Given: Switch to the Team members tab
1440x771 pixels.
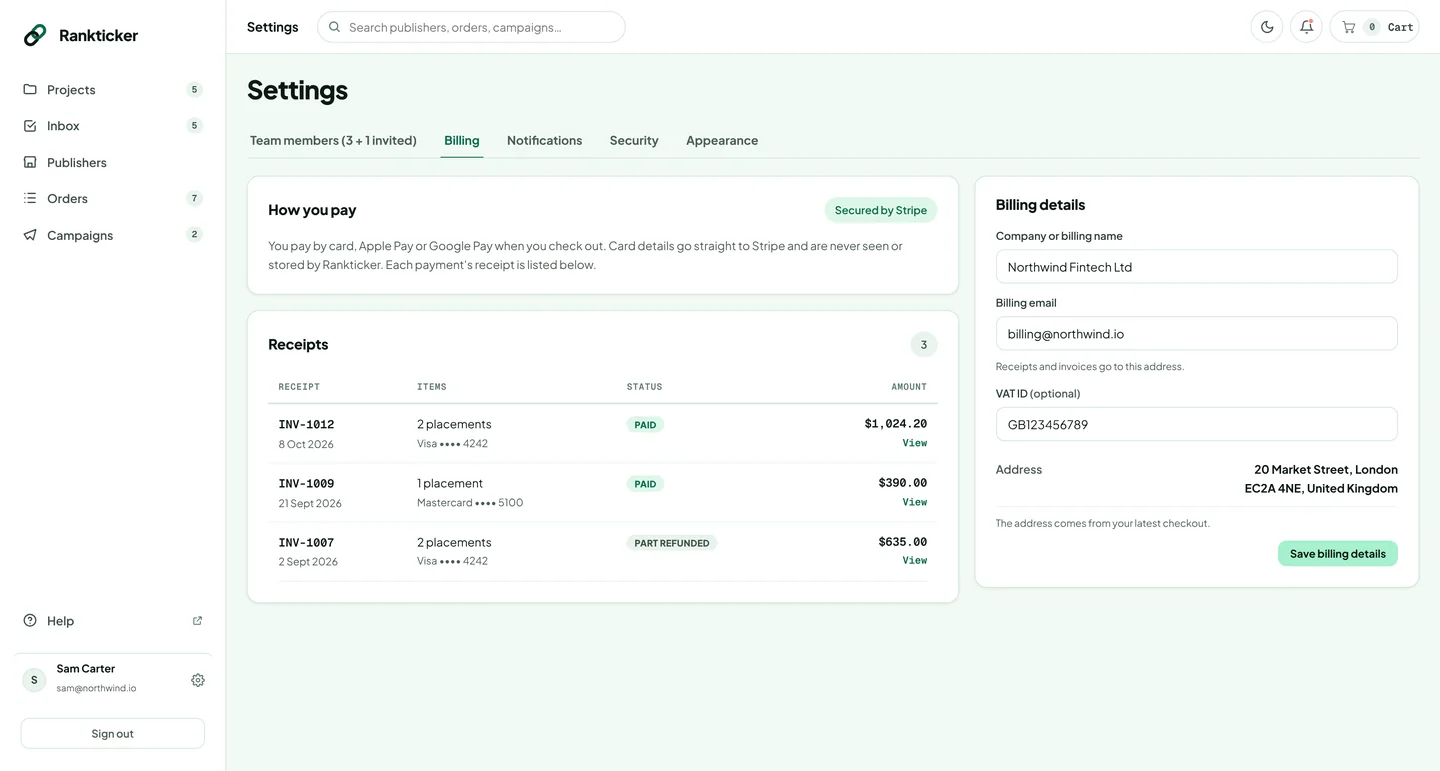Looking at the screenshot, I should pos(333,140).
